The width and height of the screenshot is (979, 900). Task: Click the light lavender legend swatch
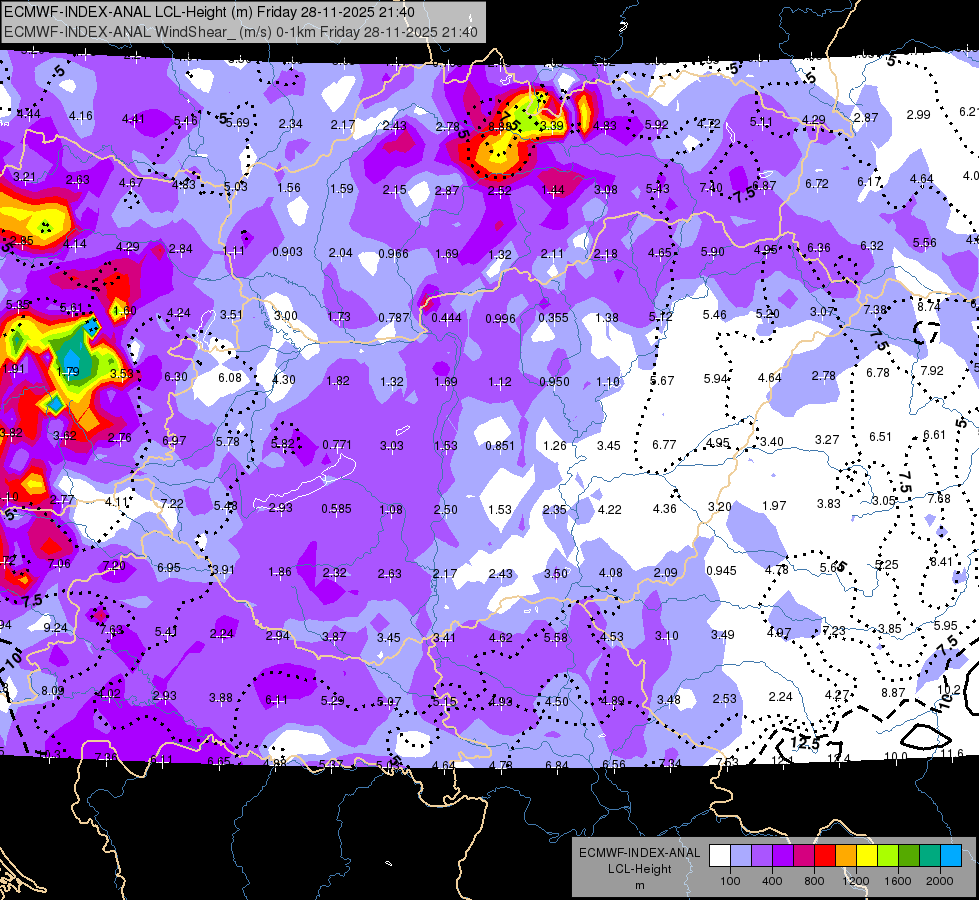[x=740, y=856]
